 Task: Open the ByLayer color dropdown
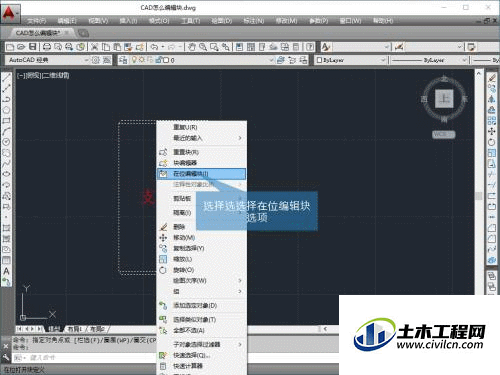351,60
